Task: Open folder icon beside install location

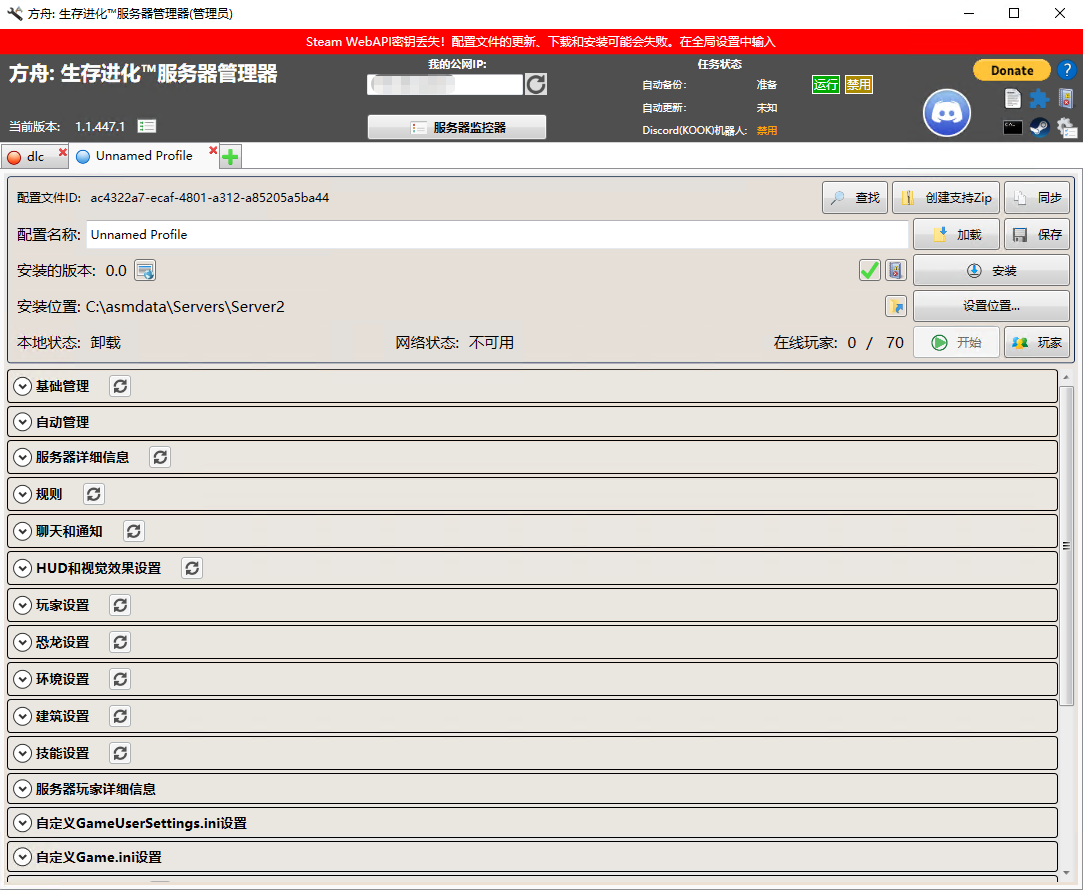Action: pos(895,306)
